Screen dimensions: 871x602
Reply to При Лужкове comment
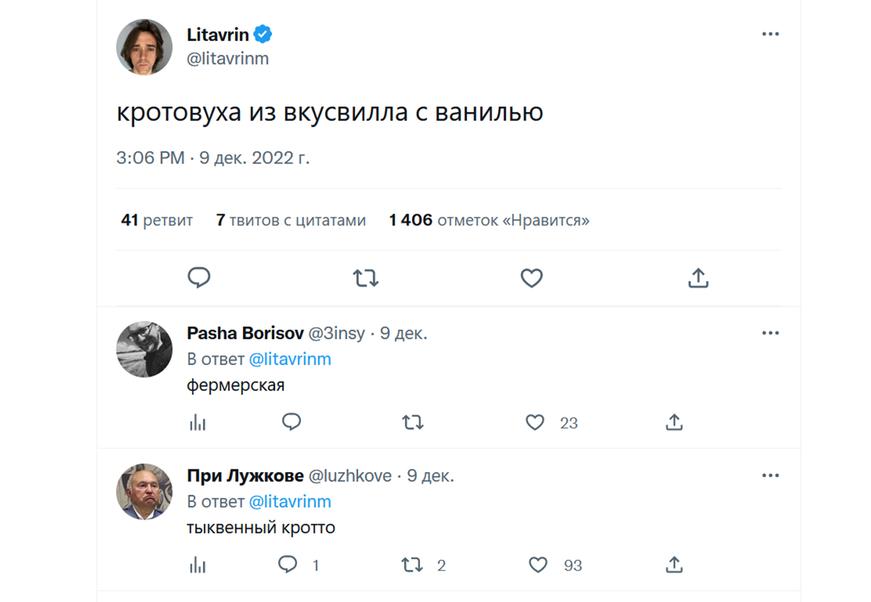[288, 565]
